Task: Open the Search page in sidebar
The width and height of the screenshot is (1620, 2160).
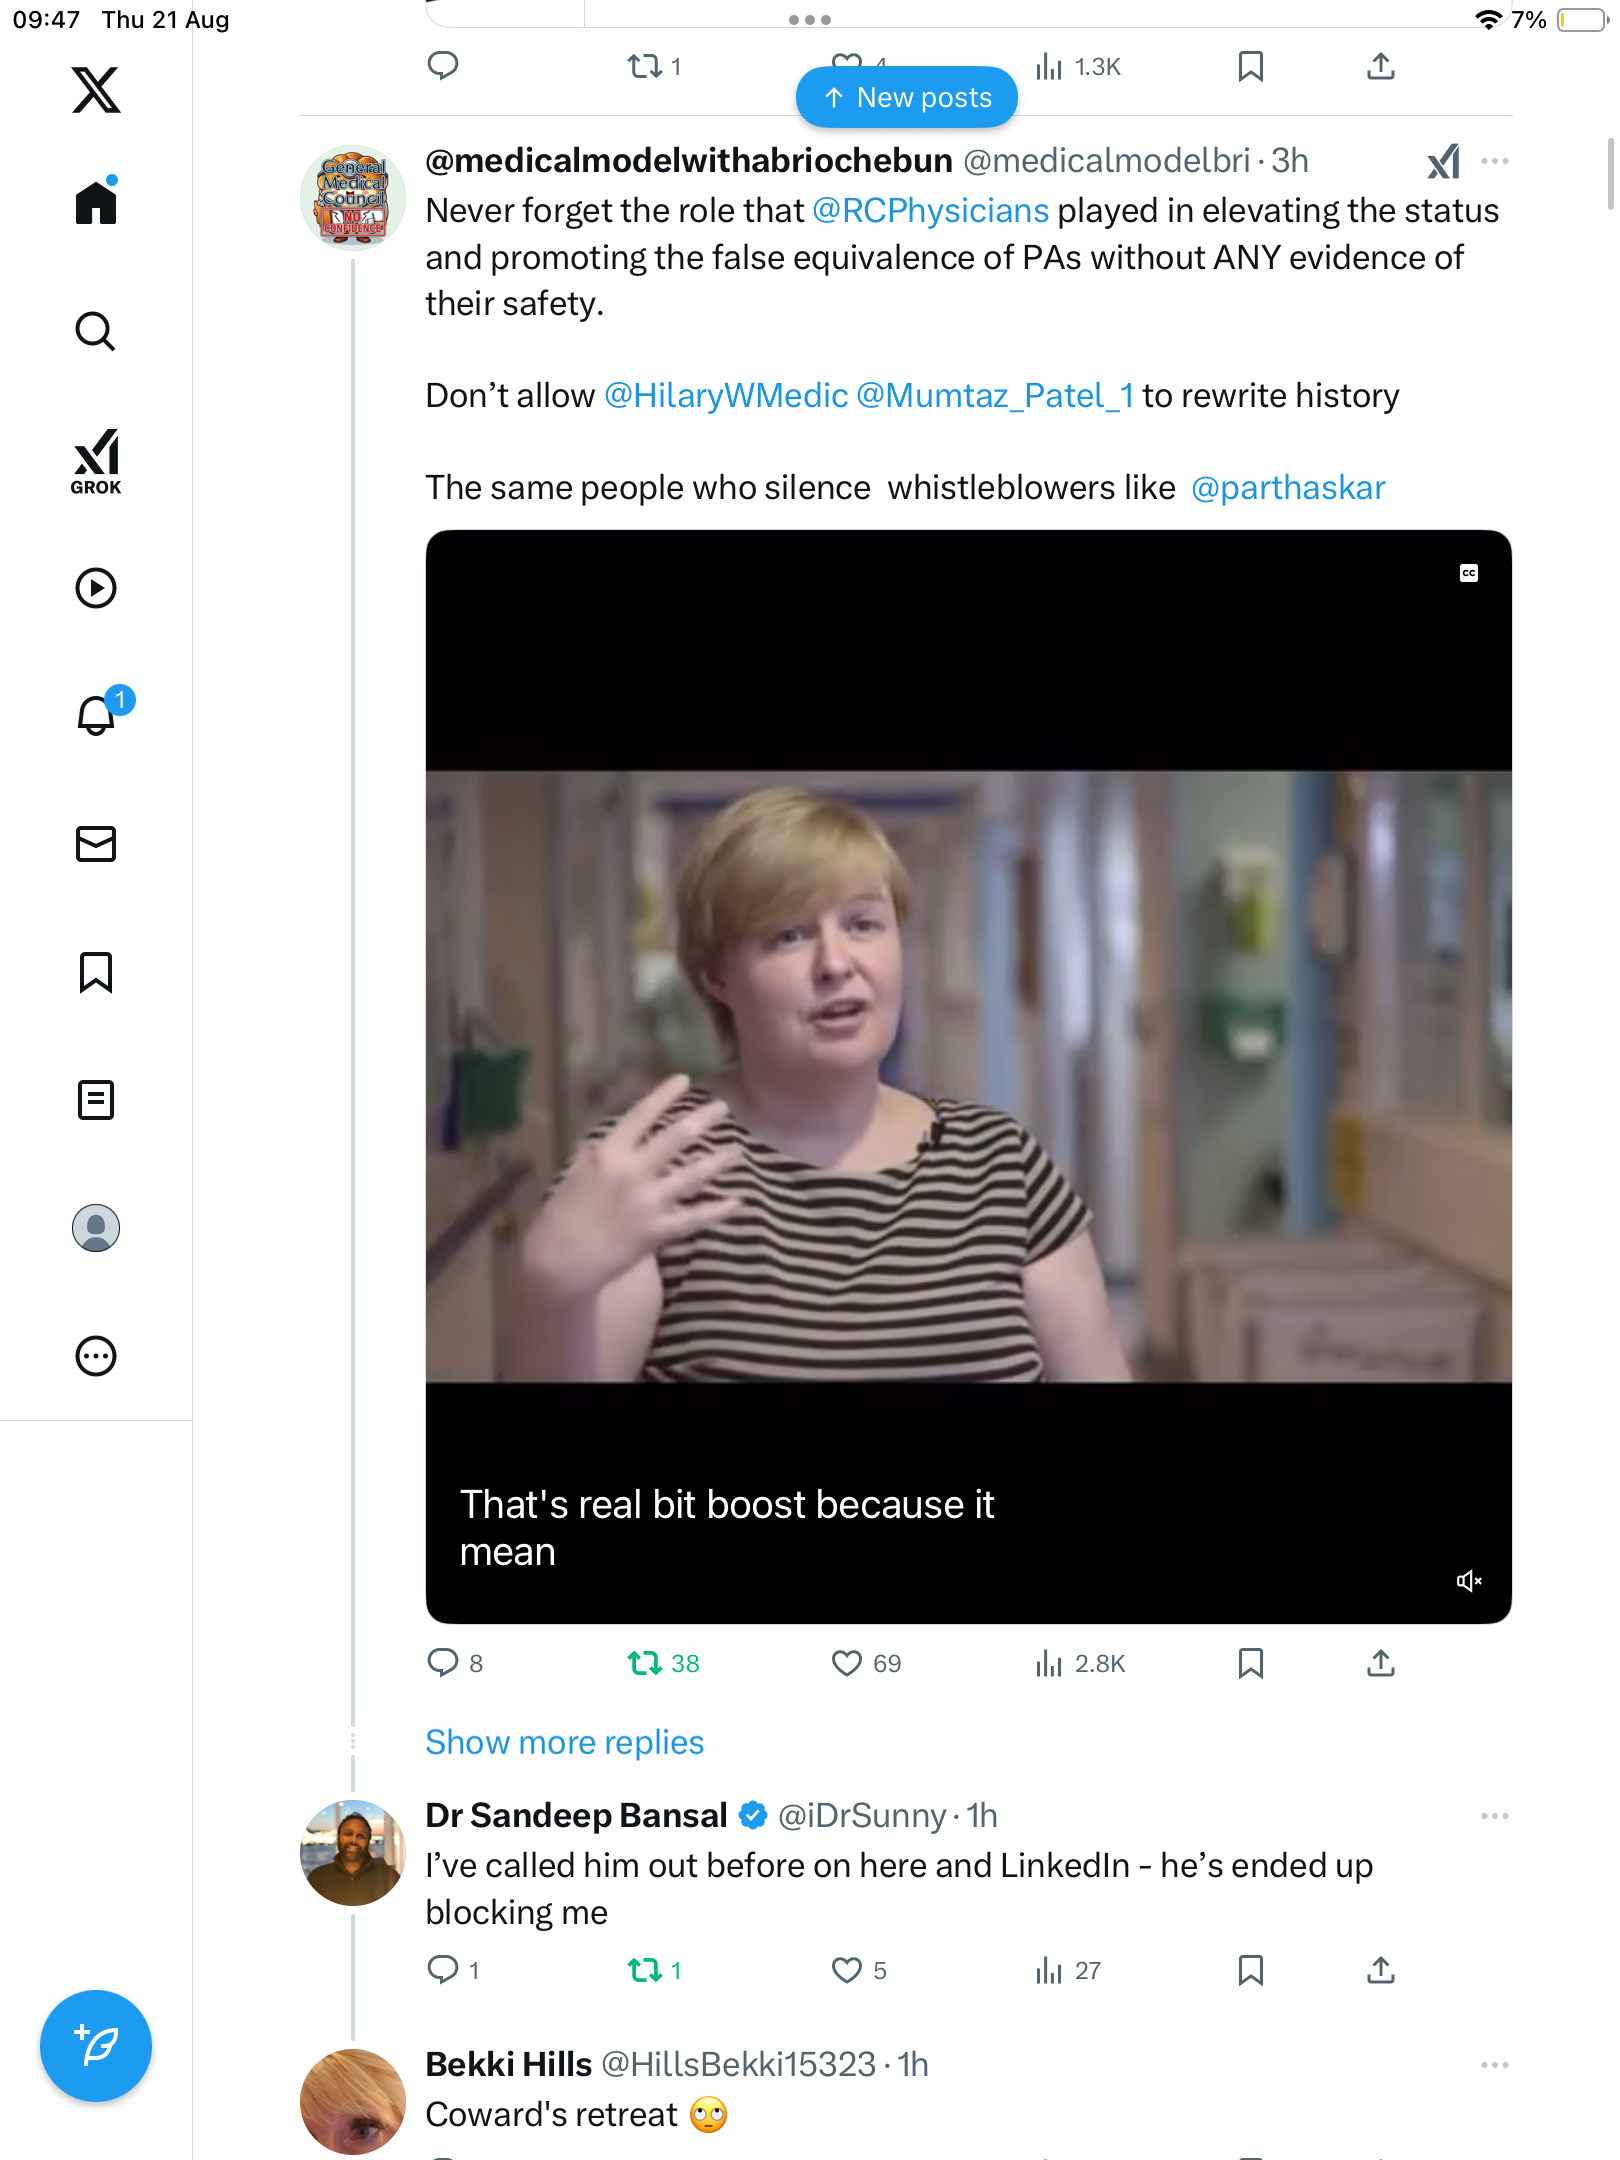Action: (96, 332)
